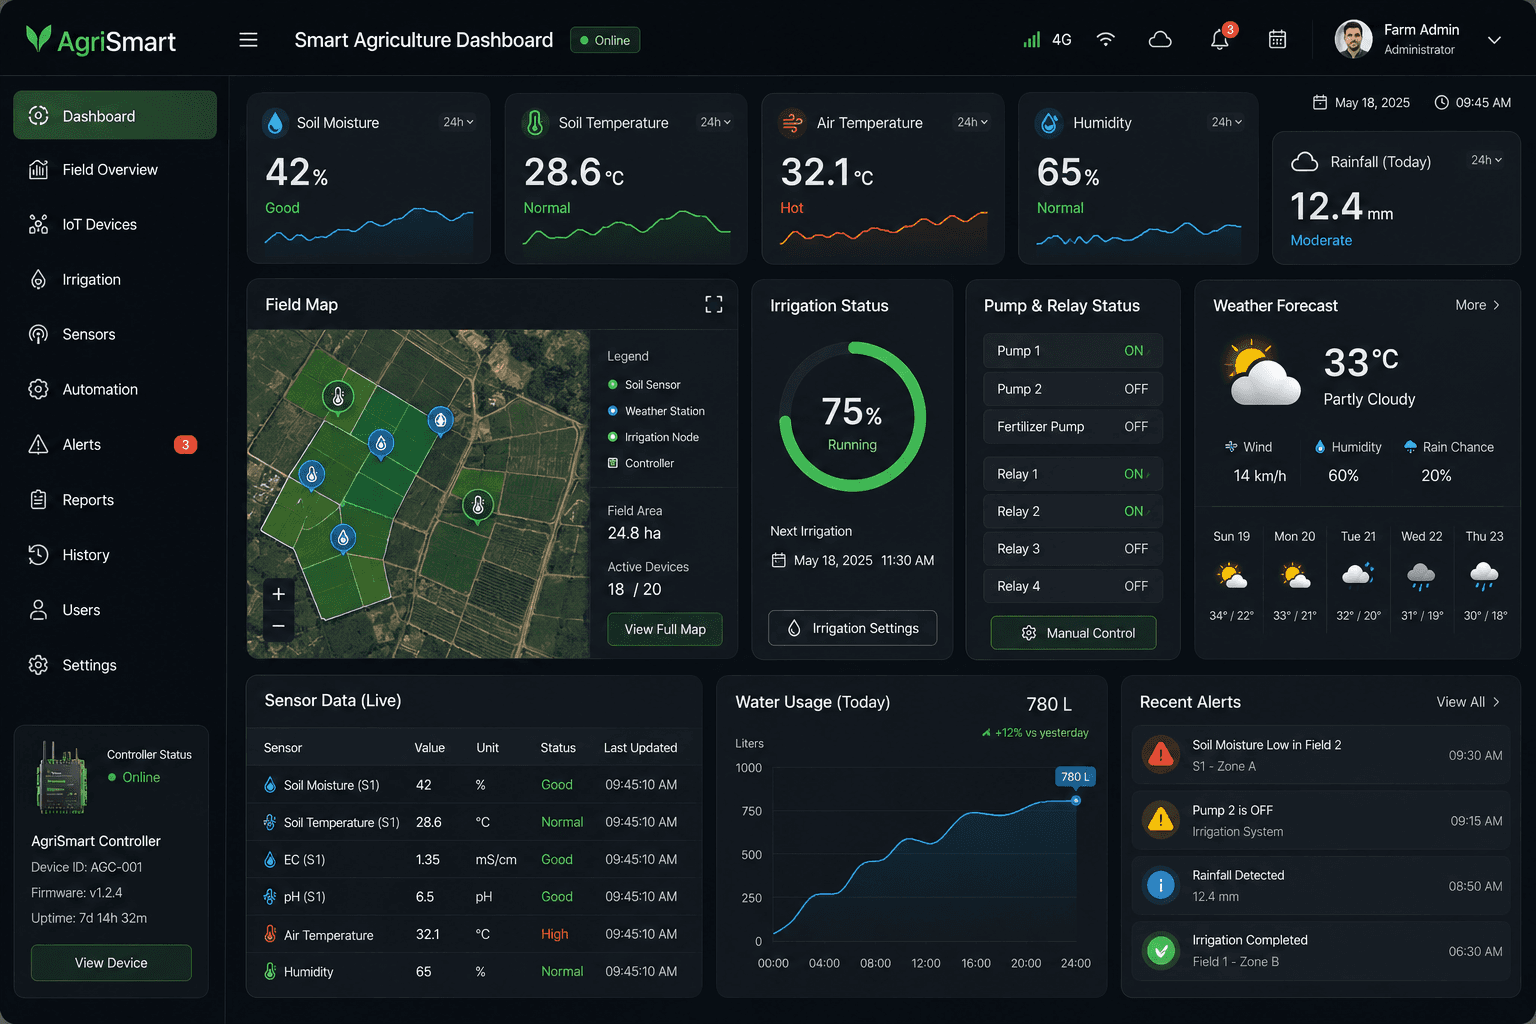Open the Irrigation sidebar item
This screenshot has height=1024, width=1536.
click(x=115, y=280)
